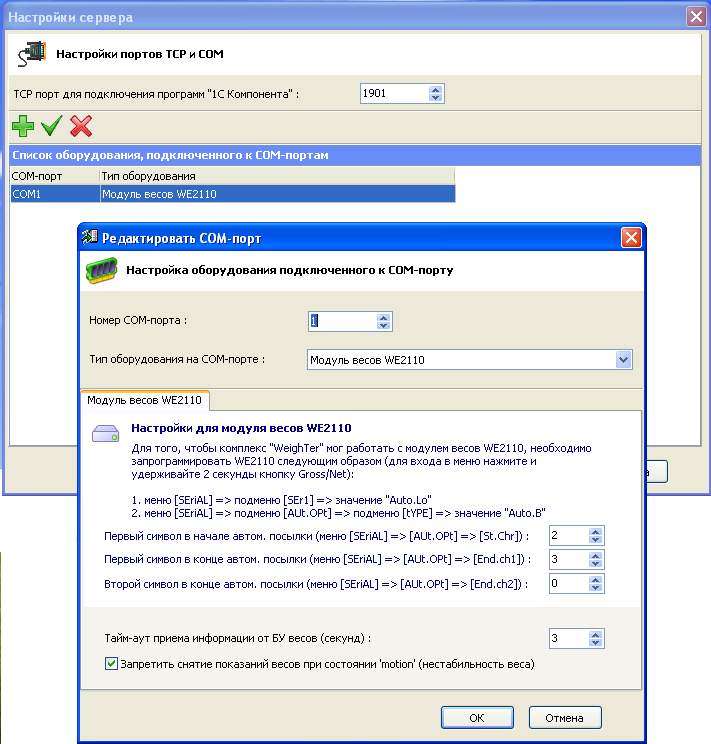Click the TCP and COM port settings header icon

[34, 53]
